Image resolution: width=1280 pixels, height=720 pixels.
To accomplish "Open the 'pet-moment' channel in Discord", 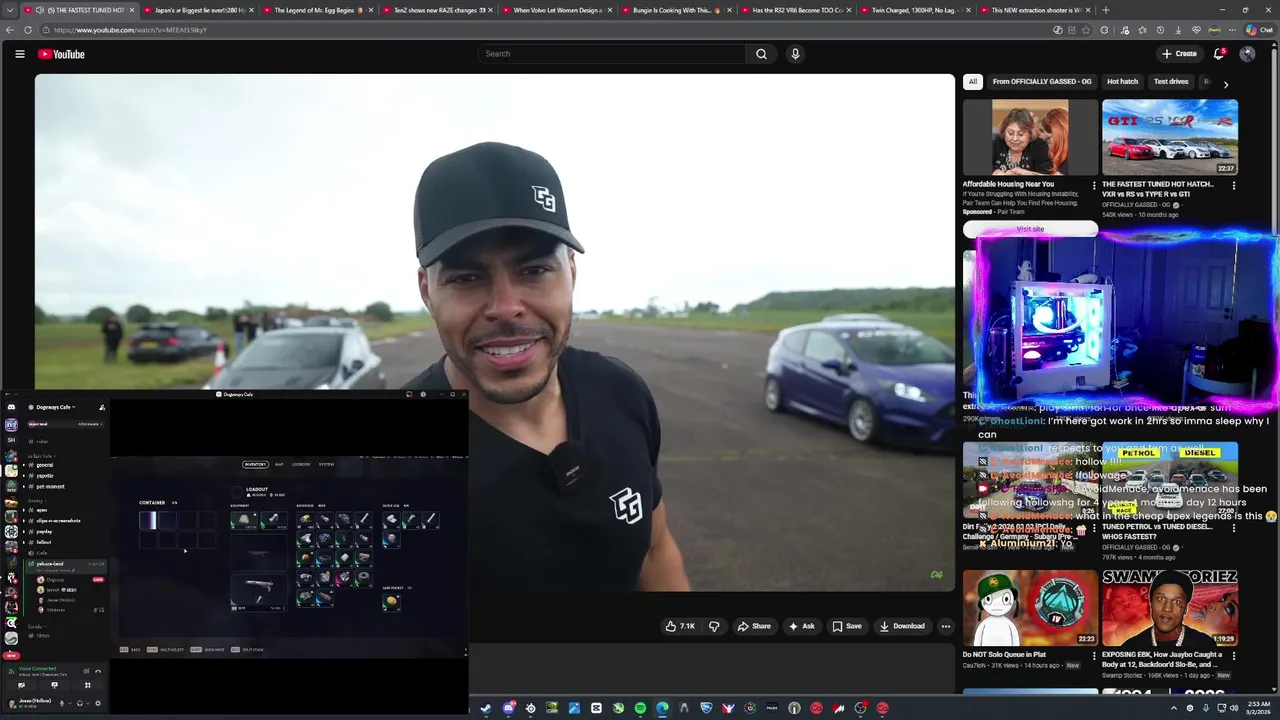I will coord(50,487).
